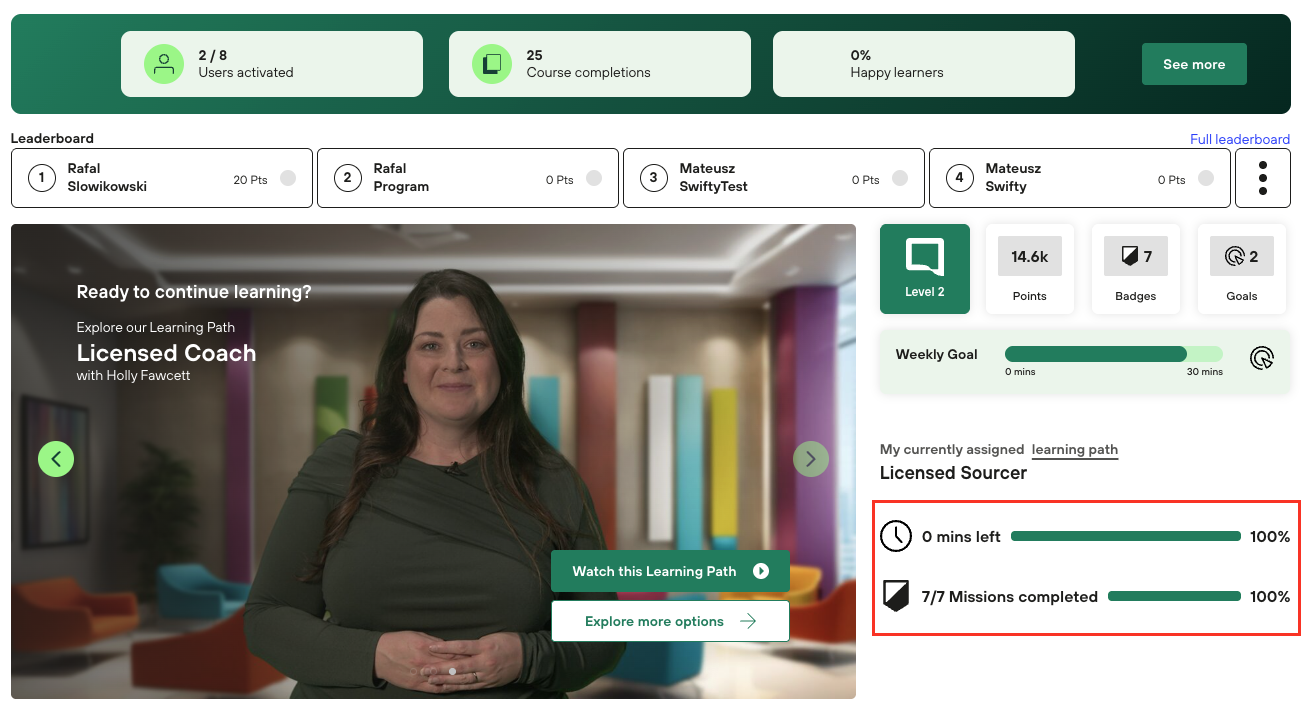Open the Level 2 chat-bubble tile

click(924, 268)
